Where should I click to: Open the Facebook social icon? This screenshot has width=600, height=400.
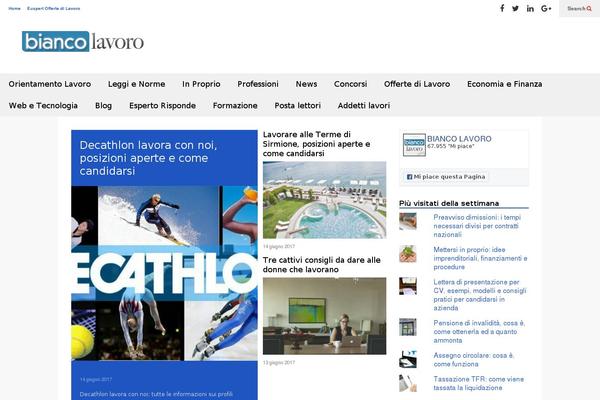[x=502, y=8]
